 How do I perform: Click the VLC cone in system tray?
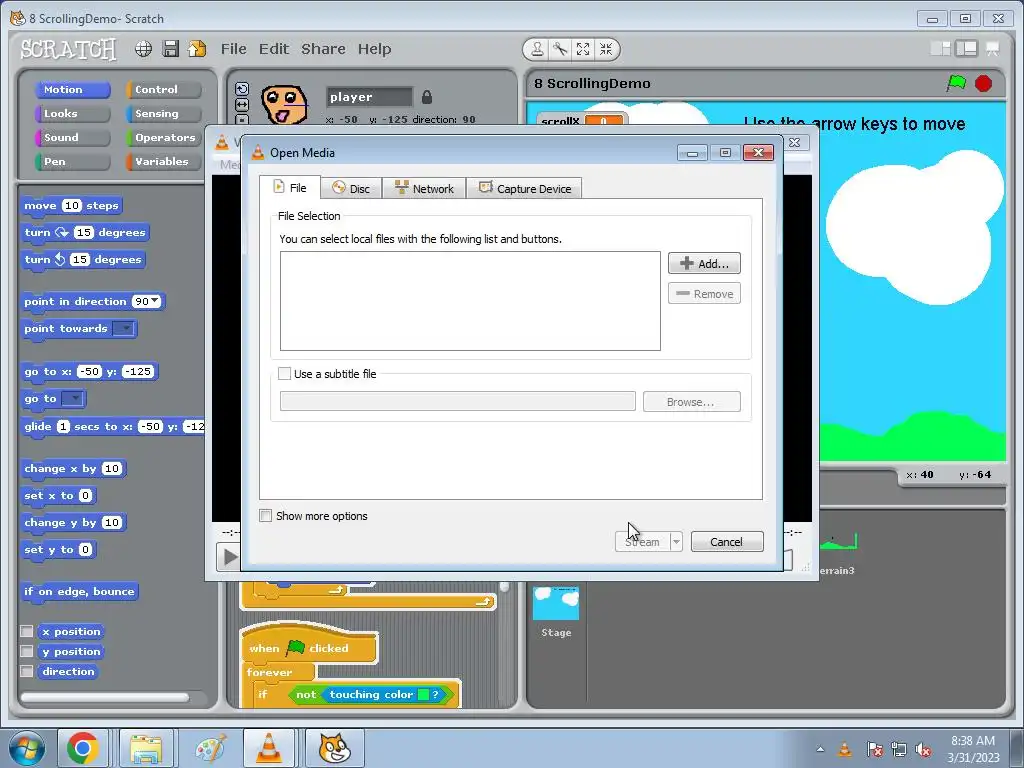[844, 749]
